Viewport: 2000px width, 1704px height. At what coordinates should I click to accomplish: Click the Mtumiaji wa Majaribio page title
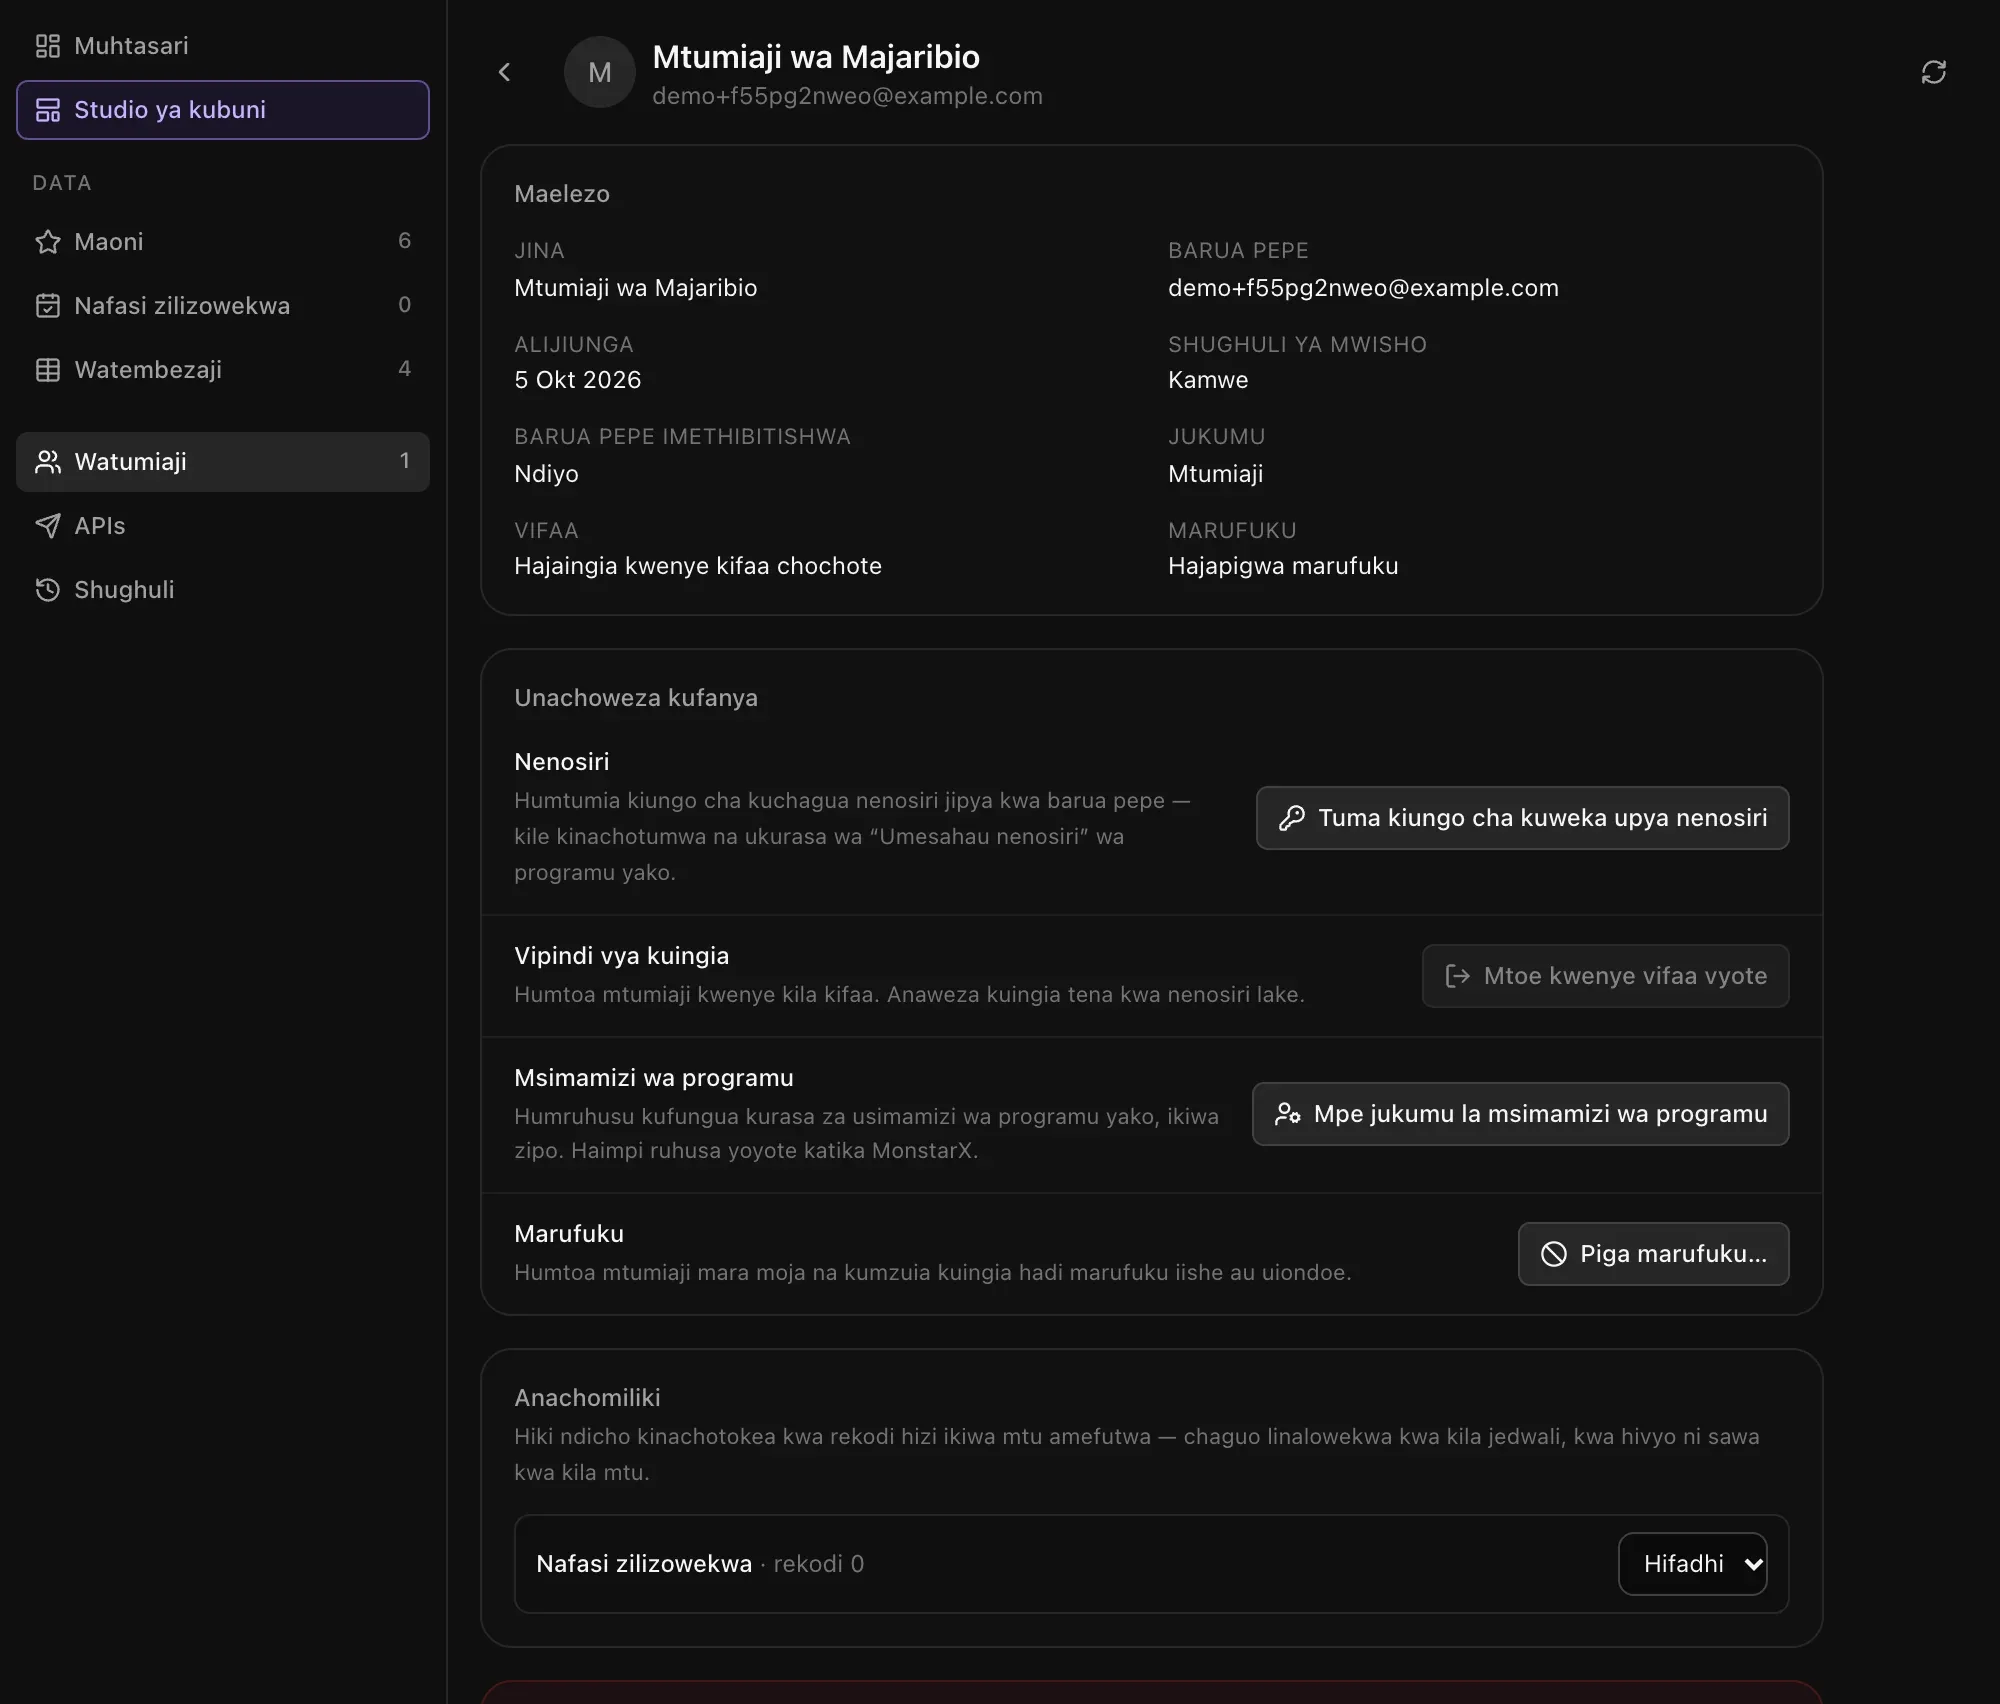(816, 57)
